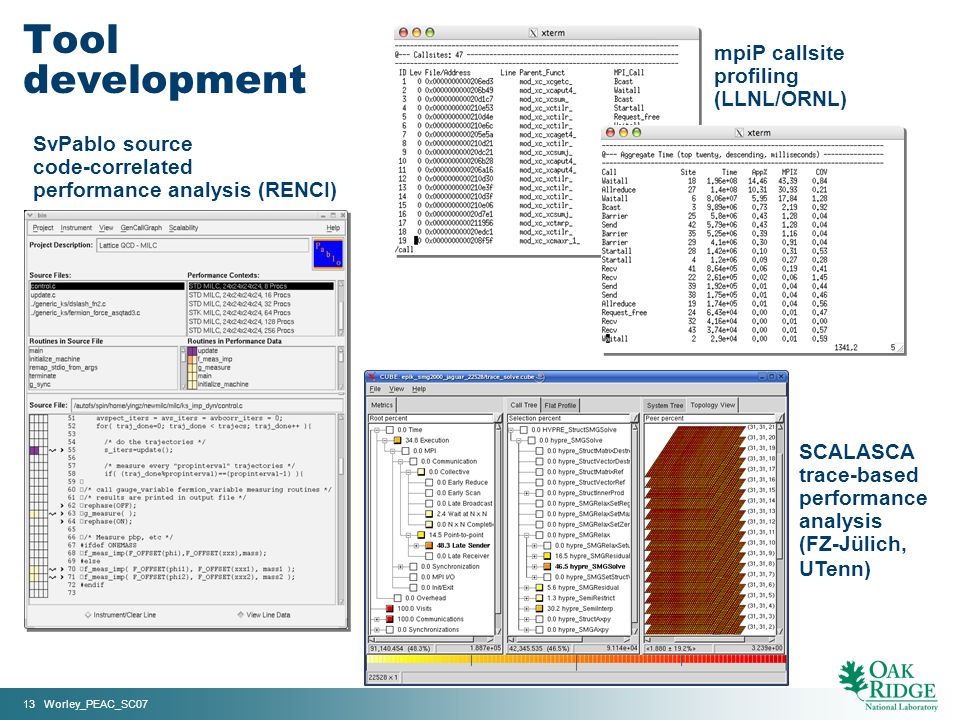Click the yellow box beside 5.6 hypre_SMGResidual
960x720 pixels.
[x=539, y=587]
